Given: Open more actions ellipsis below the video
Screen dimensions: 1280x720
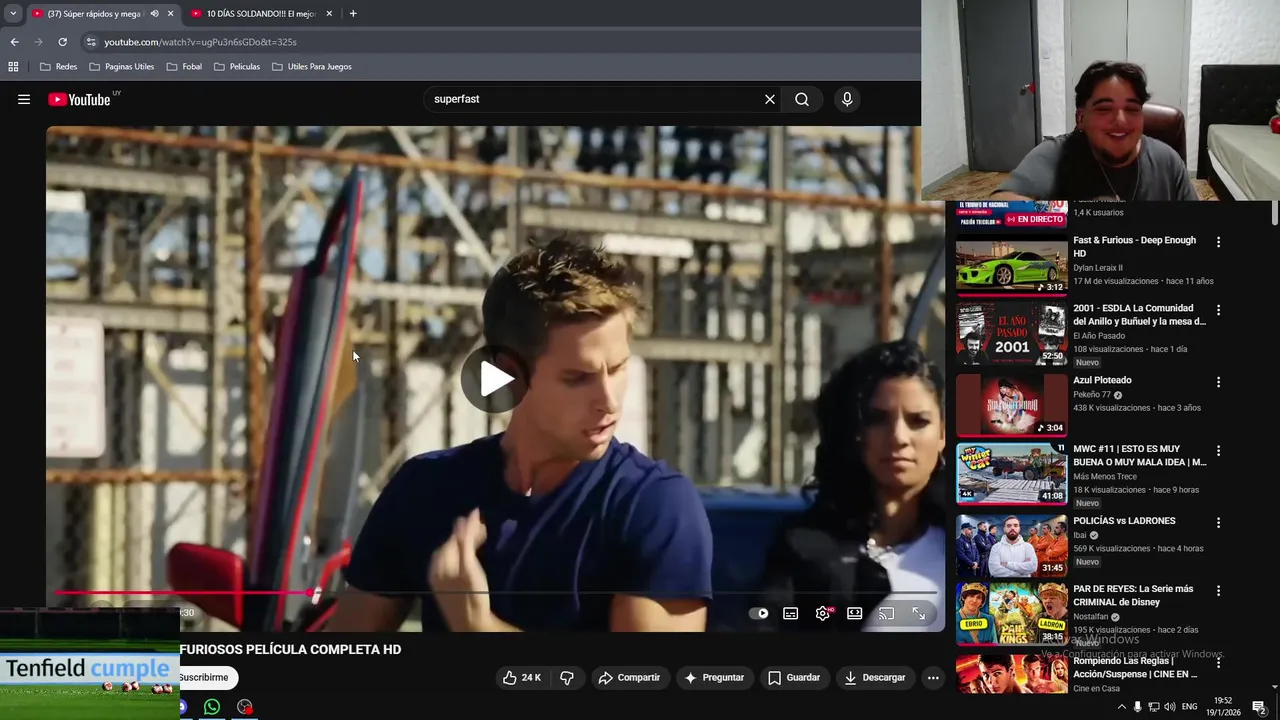Looking at the screenshot, I should 933,677.
